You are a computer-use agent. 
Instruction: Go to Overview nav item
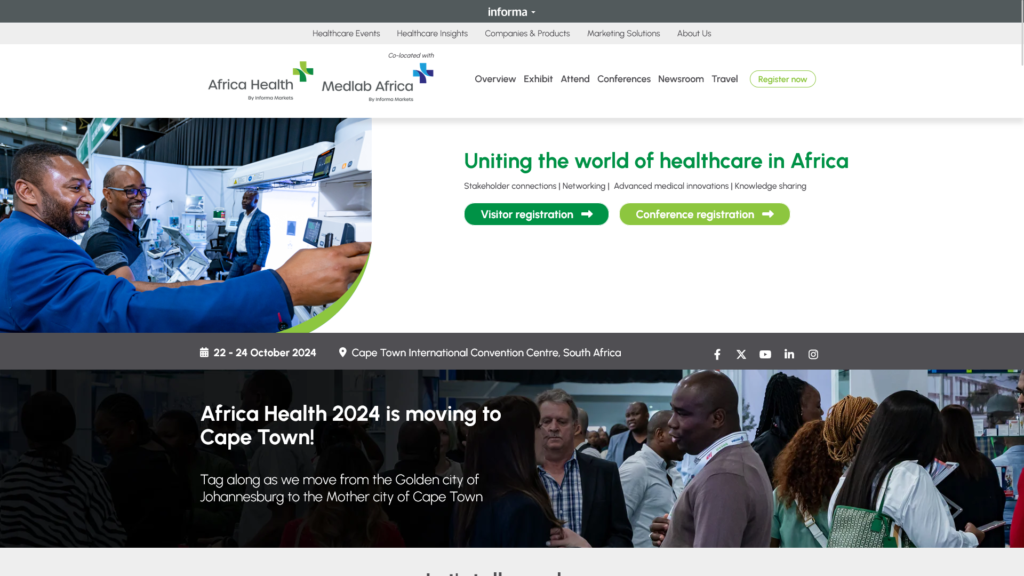495,79
